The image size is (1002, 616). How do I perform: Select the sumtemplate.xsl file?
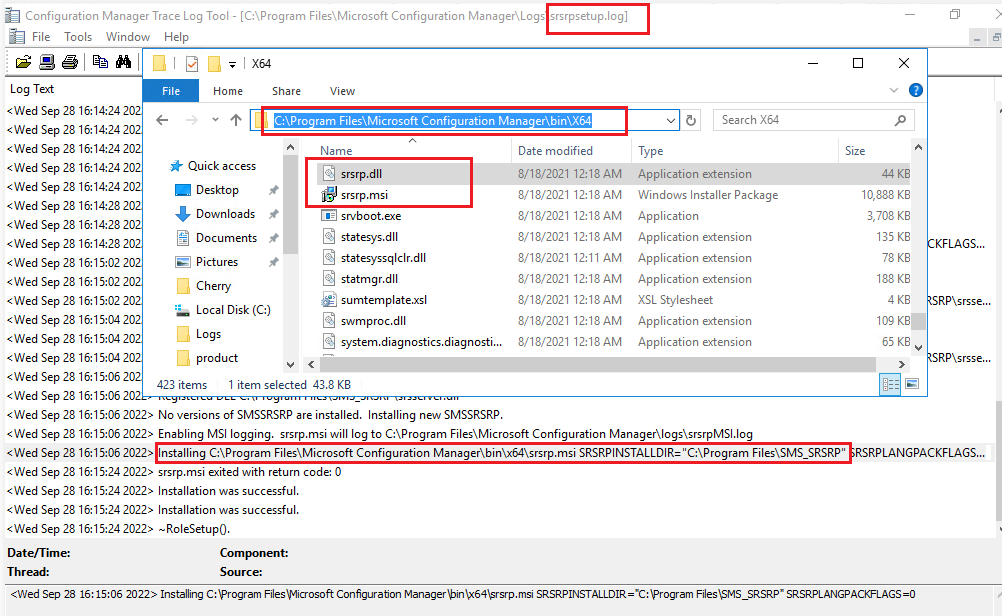tap(383, 300)
